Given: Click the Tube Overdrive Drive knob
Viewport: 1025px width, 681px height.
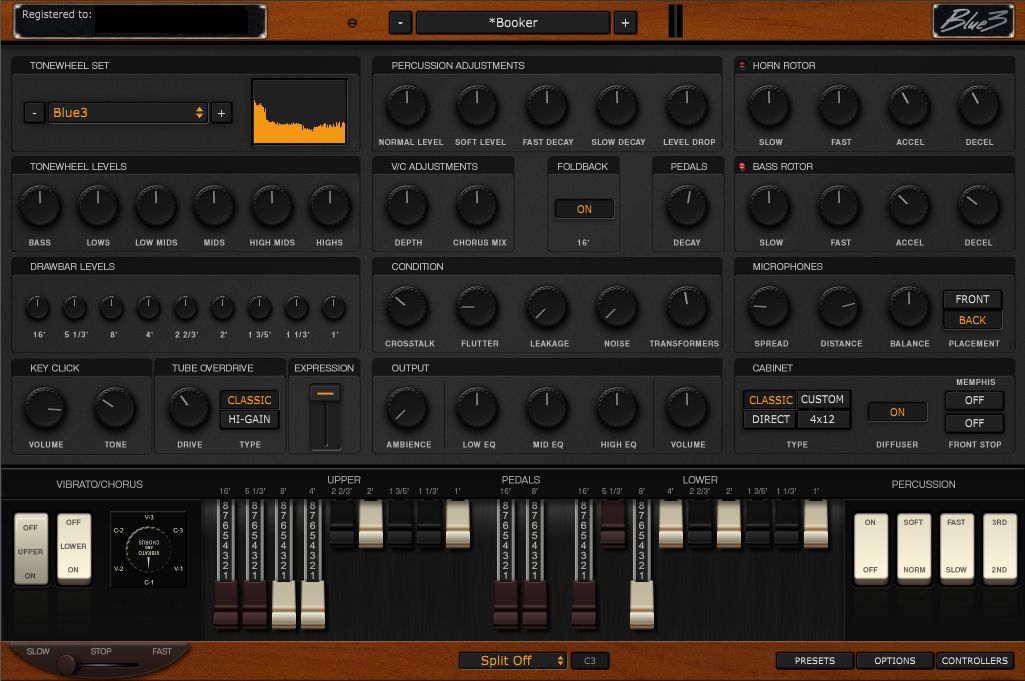Looking at the screenshot, I should click(x=189, y=408).
